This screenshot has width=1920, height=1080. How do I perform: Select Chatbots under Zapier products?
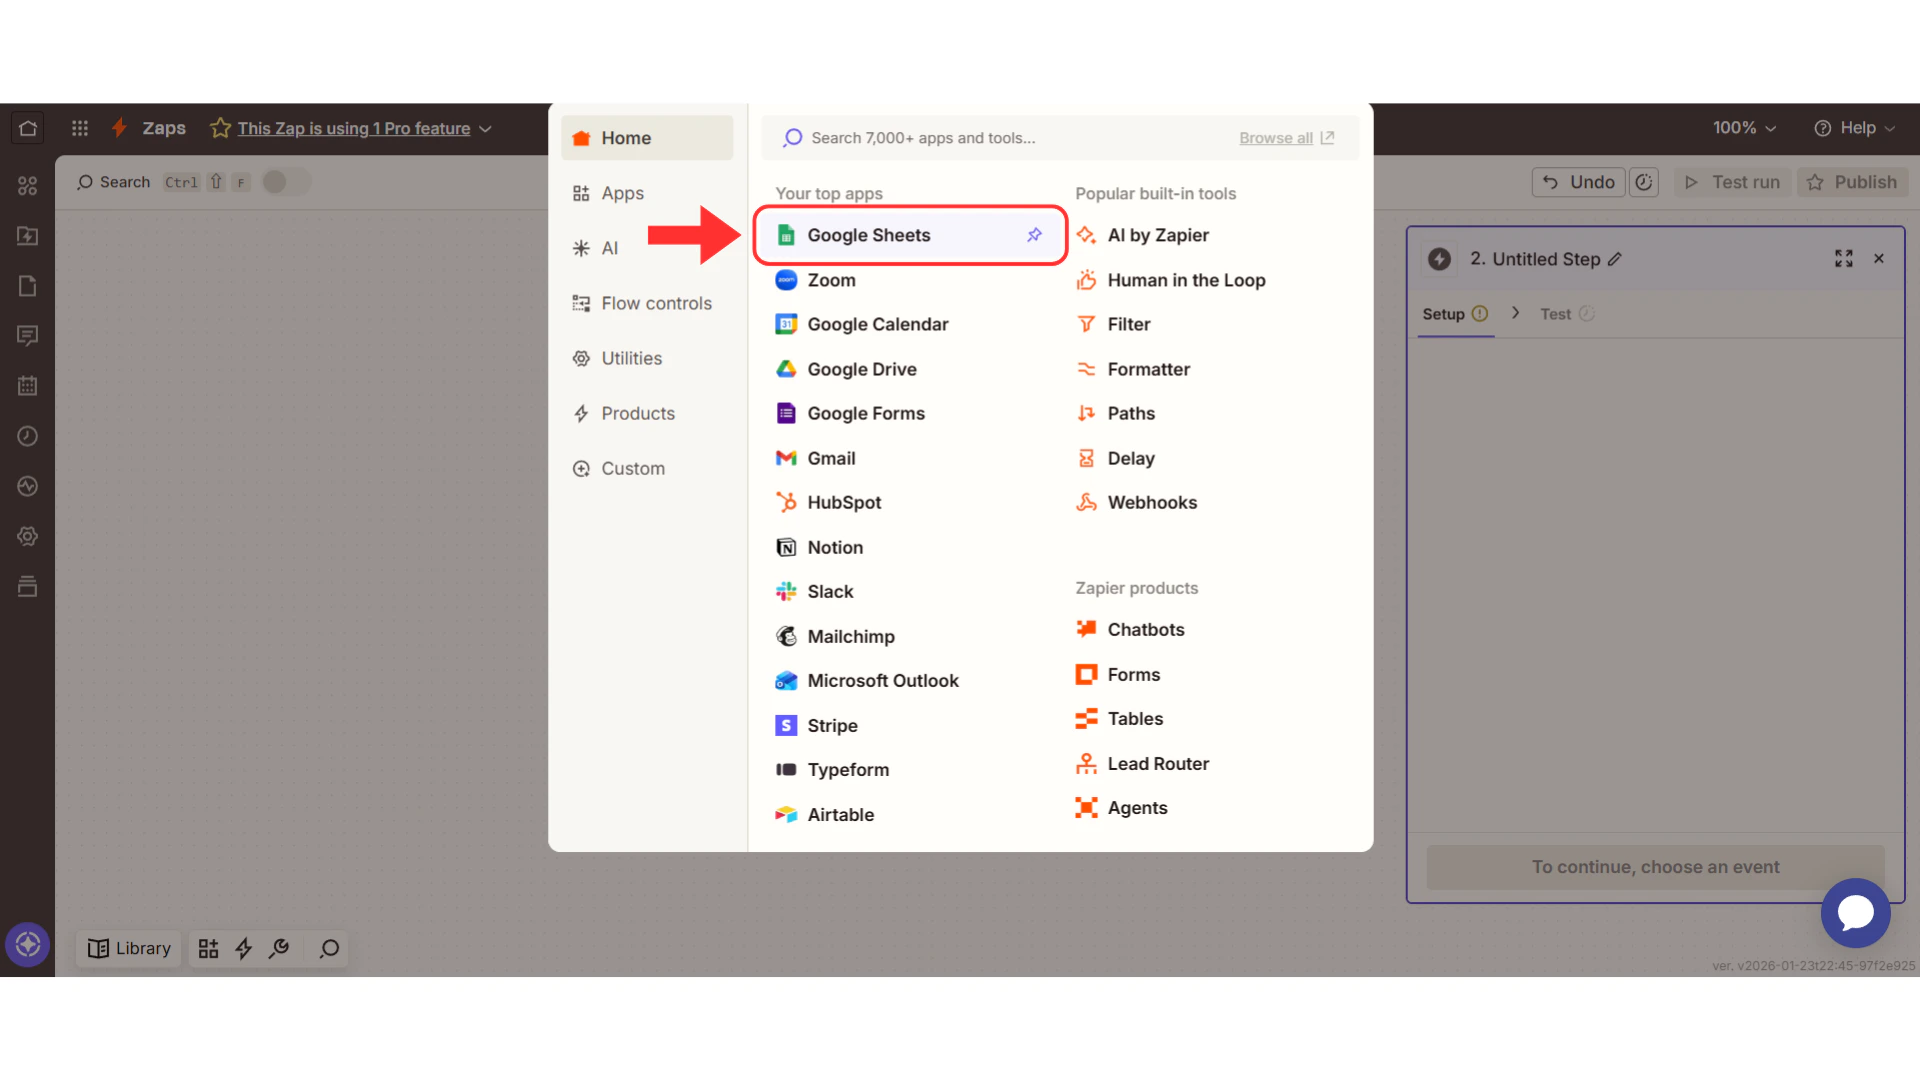click(1145, 629)
